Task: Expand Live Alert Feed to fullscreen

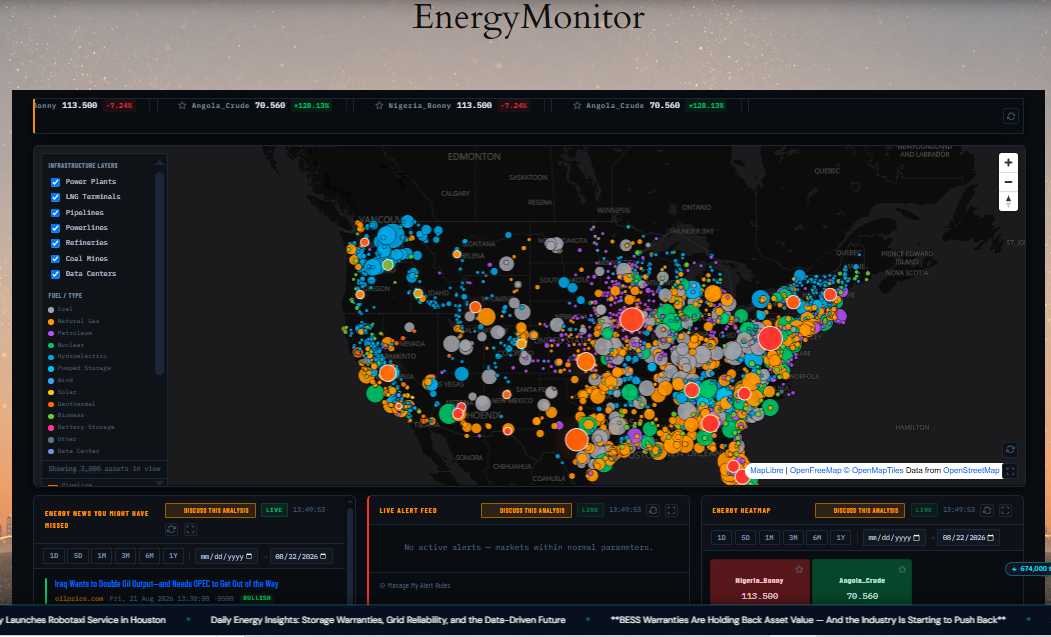Action: tap(672, 510)
